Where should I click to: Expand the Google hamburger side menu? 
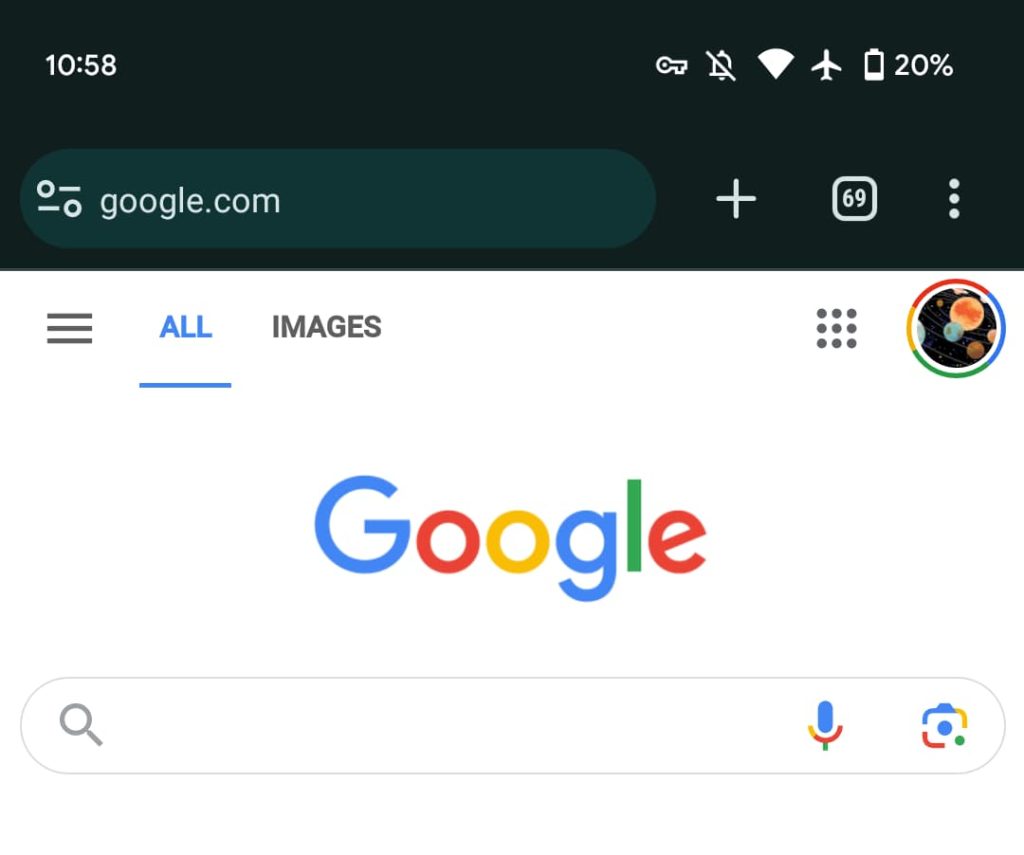70,328
